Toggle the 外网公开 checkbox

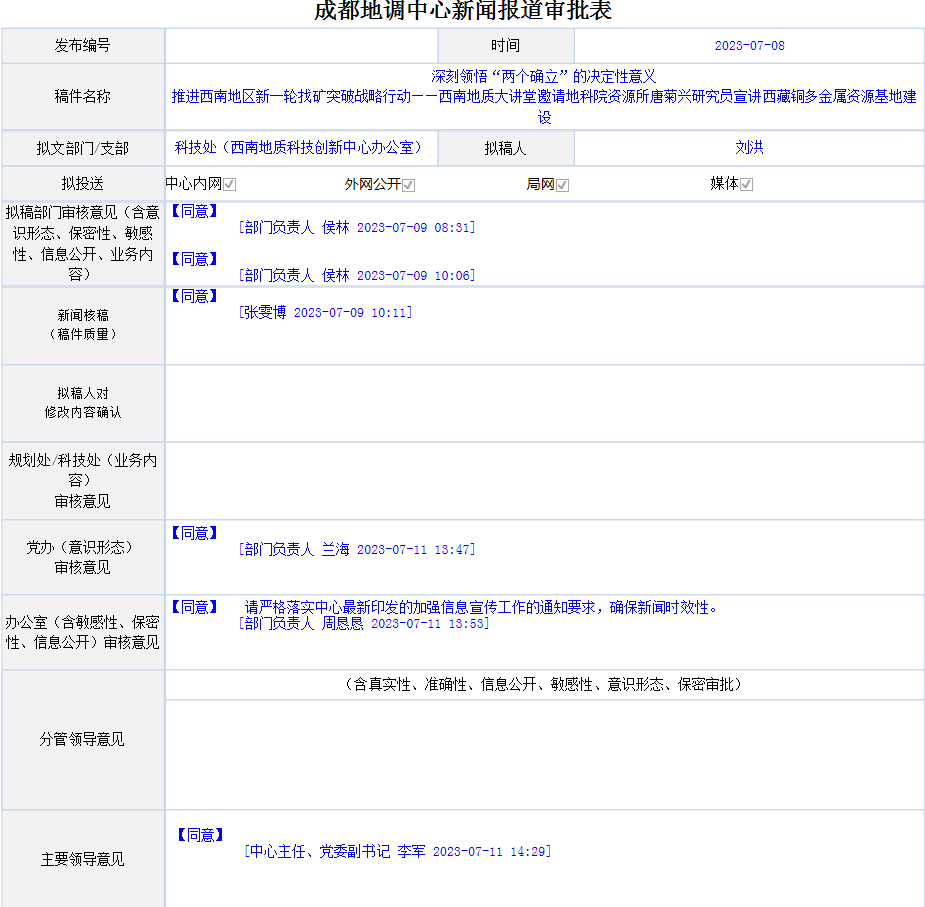408,185
